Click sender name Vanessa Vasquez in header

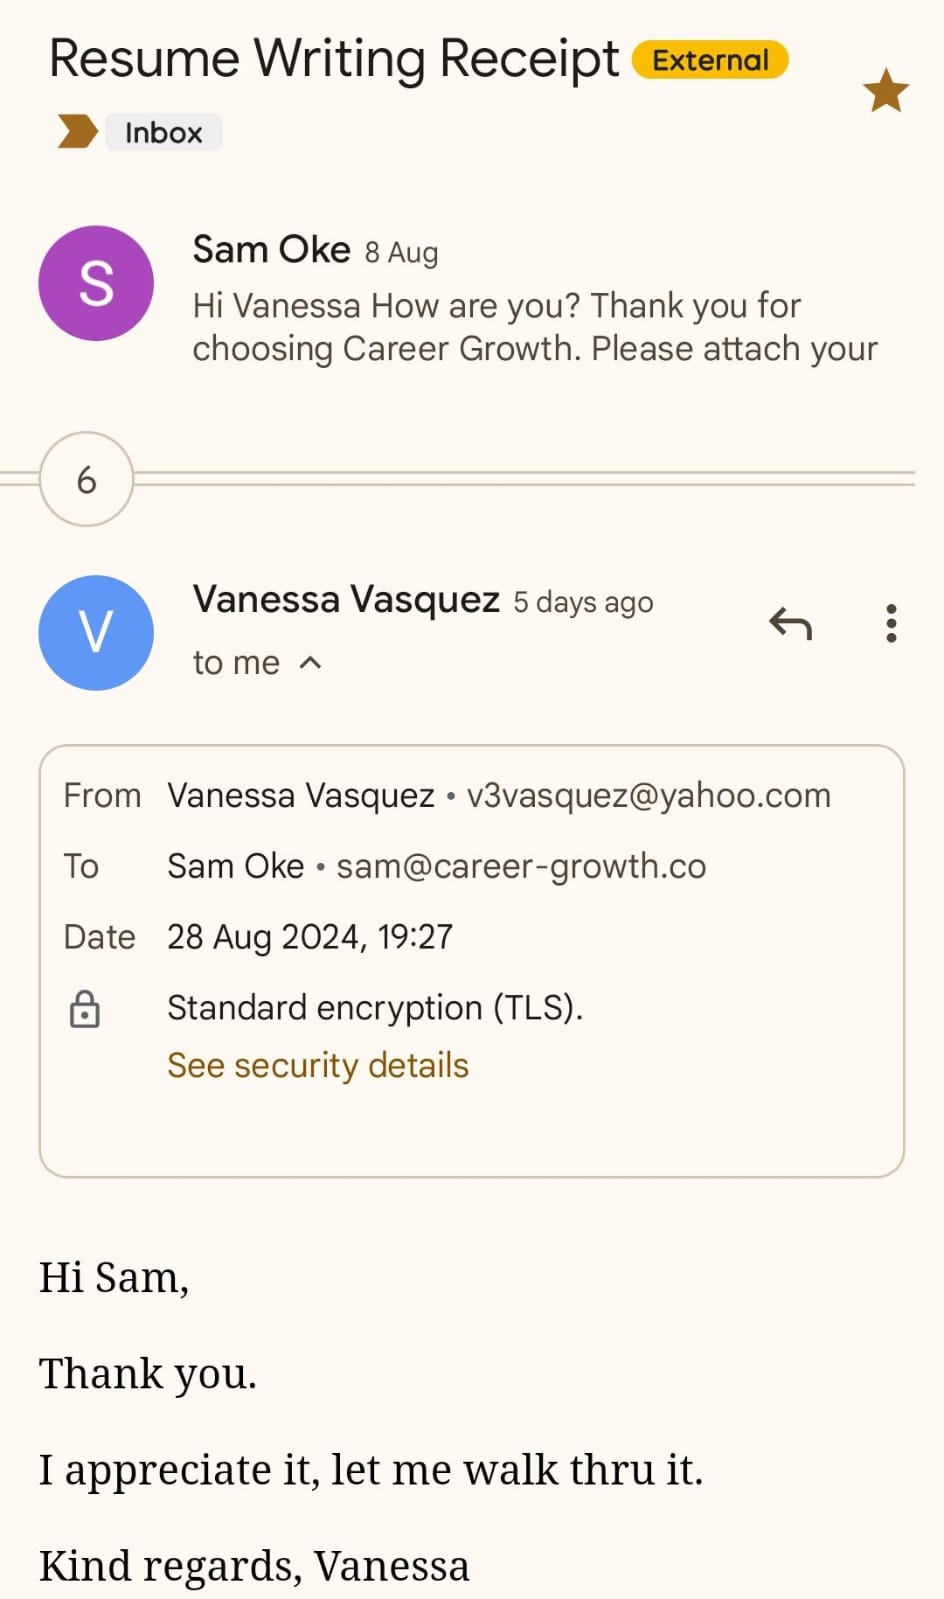click(346, 599)
